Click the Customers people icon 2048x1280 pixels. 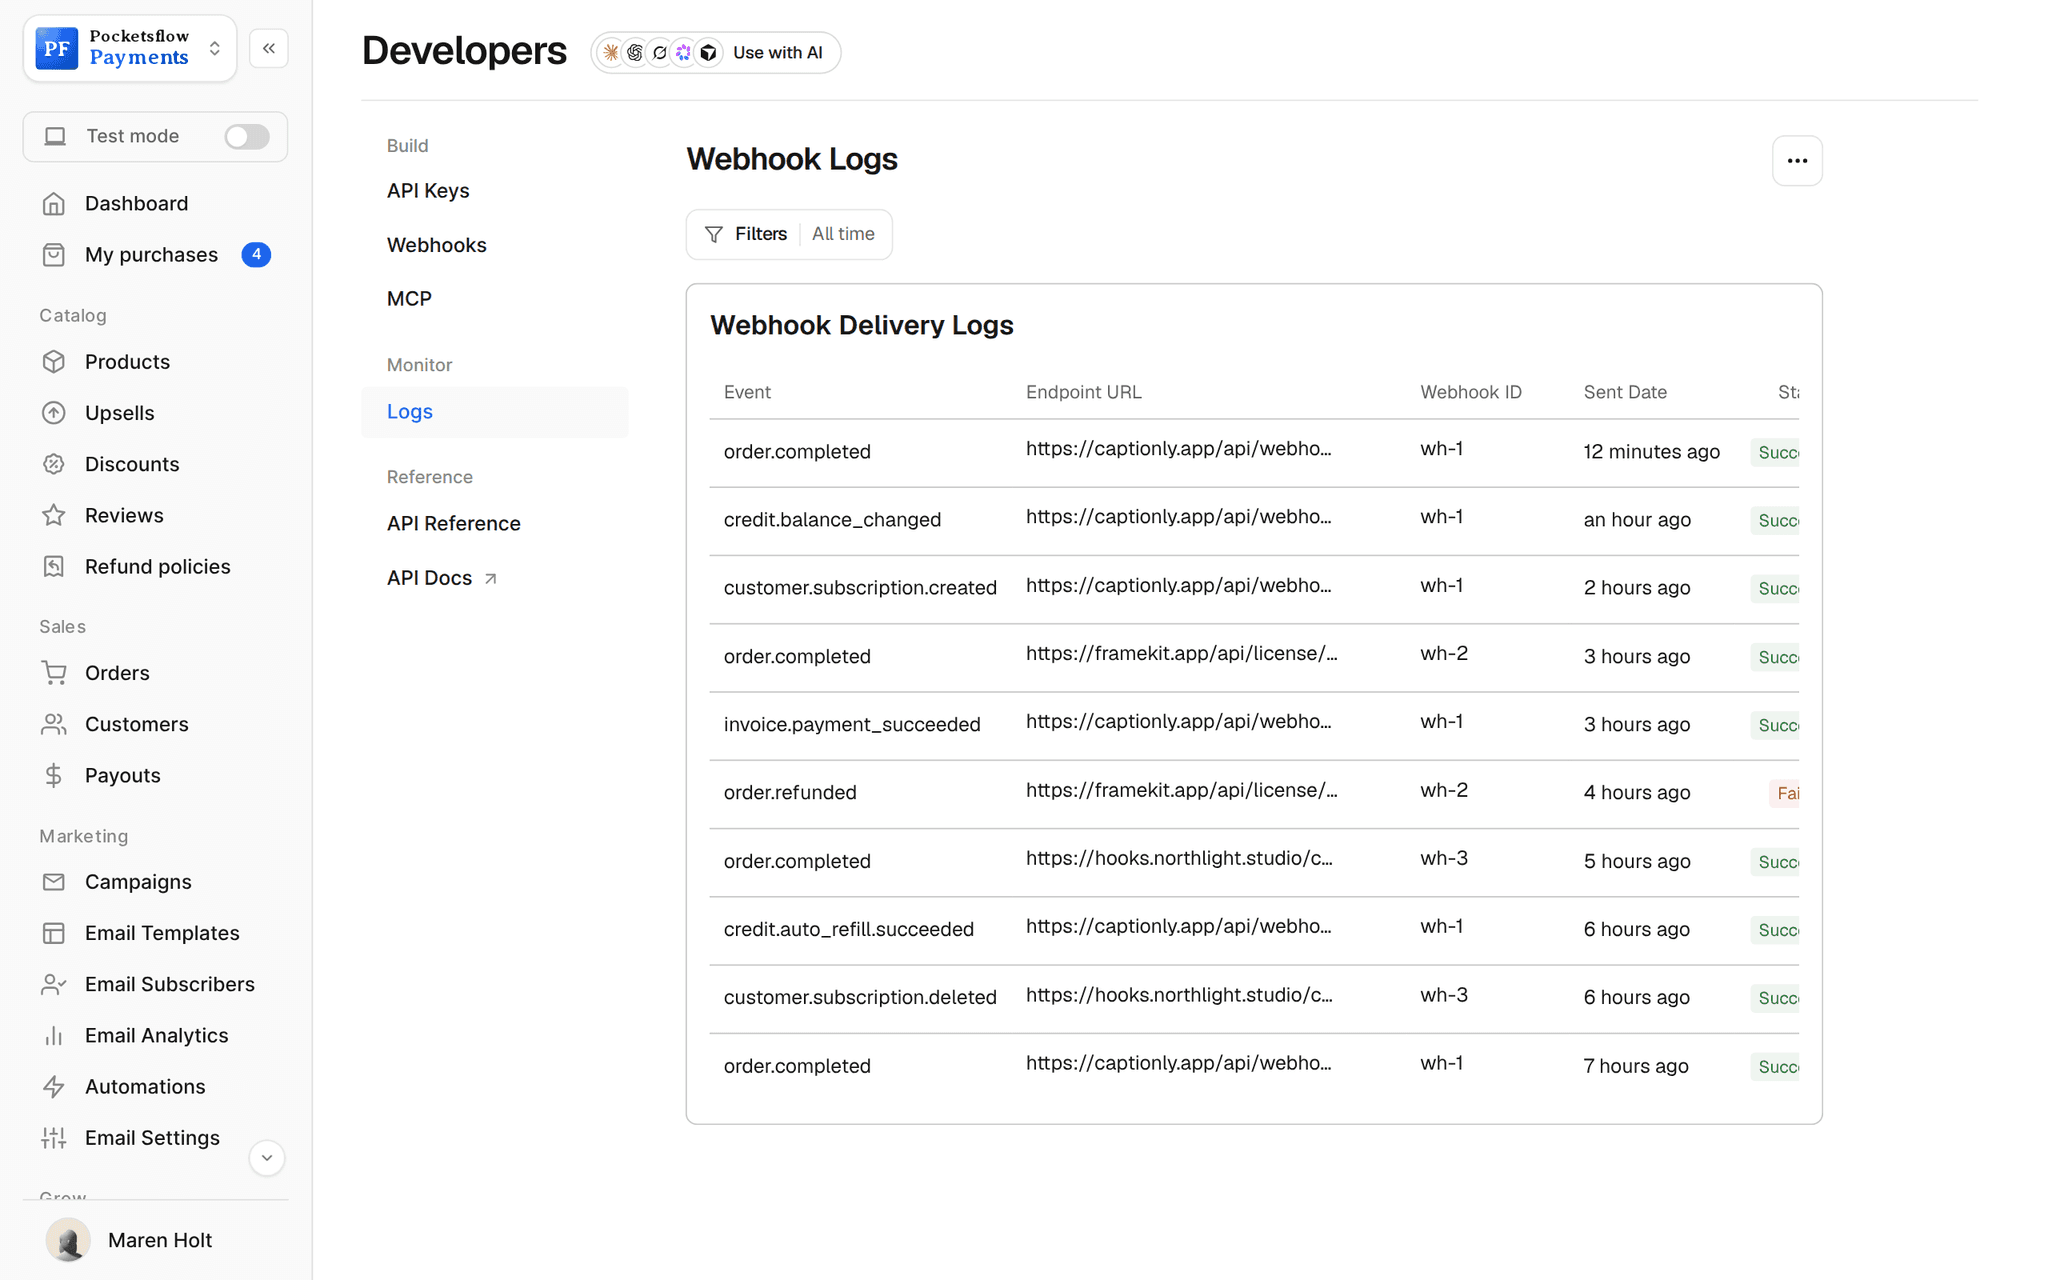tap(54, 724)
